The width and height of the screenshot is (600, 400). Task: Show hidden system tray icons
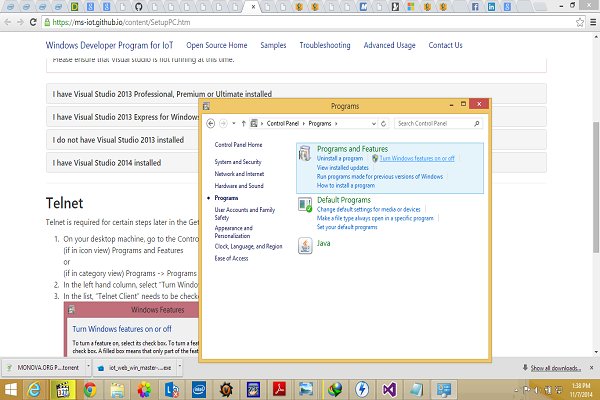516,390
